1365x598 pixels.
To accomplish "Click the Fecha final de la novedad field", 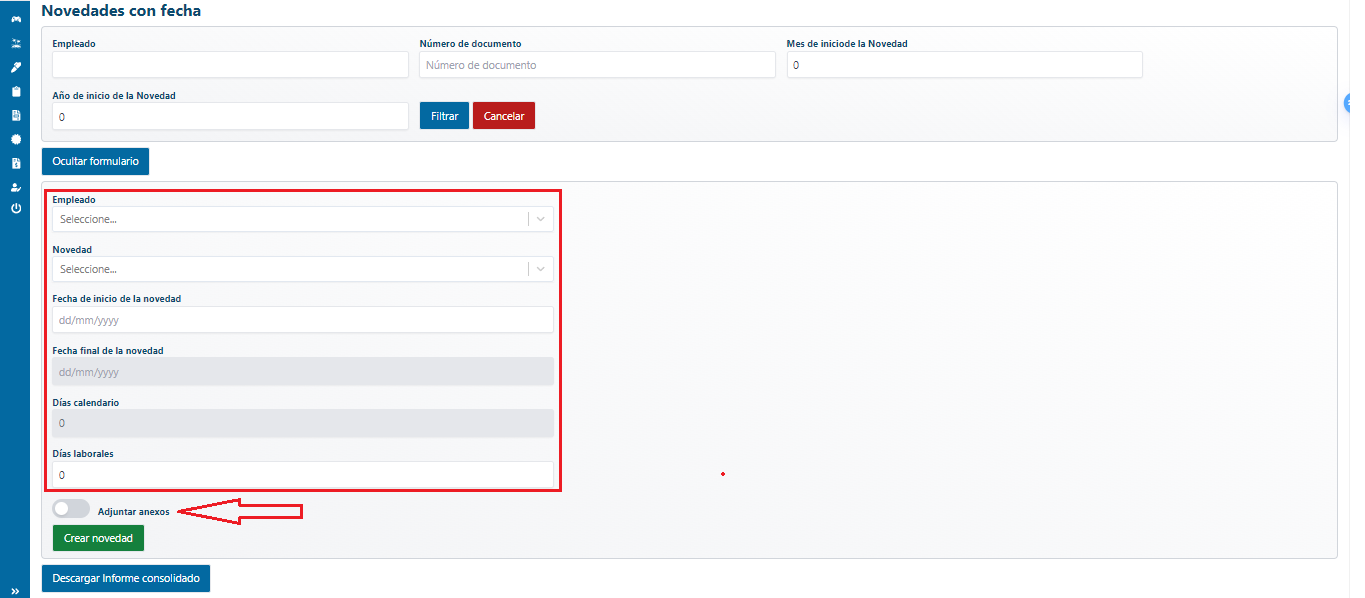I will click(302, 372).
